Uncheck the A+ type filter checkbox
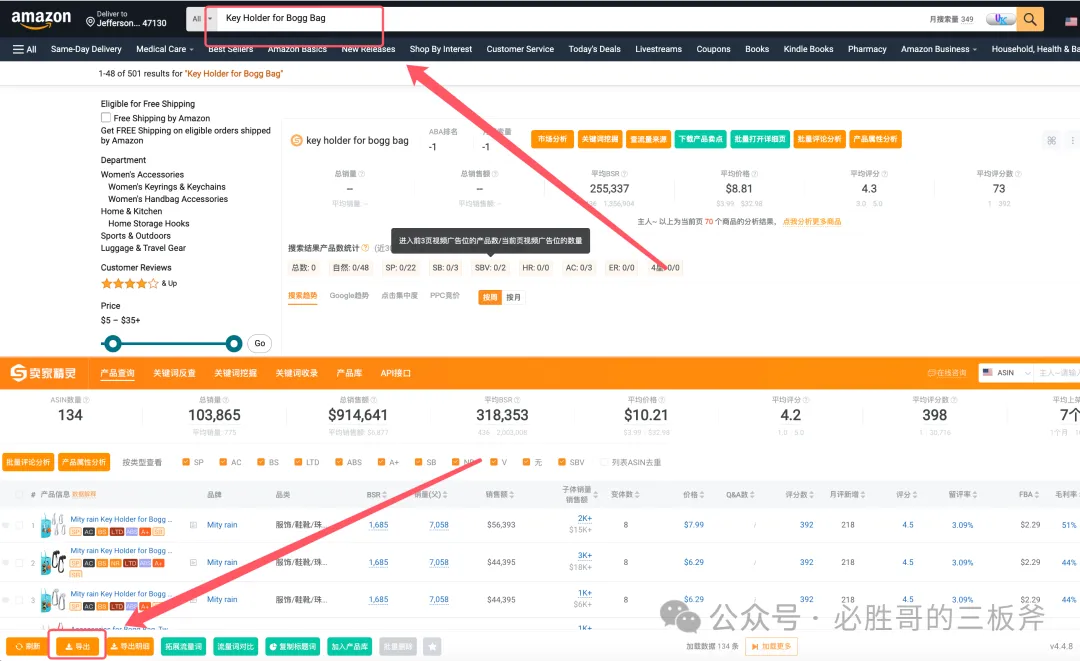The height and width of the screenshot is (661, 1080). (x=382, y=462)
